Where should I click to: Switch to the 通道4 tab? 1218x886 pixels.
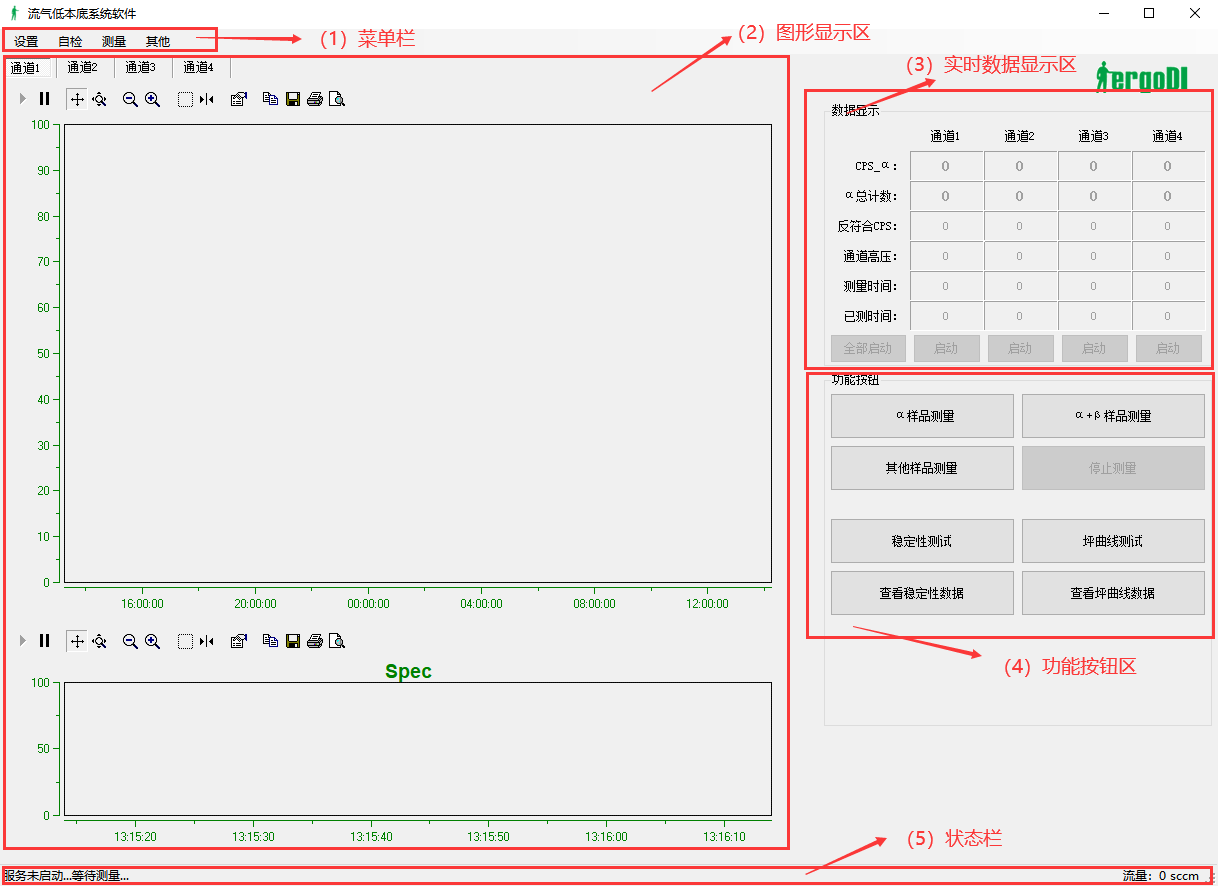coord(199,68)
